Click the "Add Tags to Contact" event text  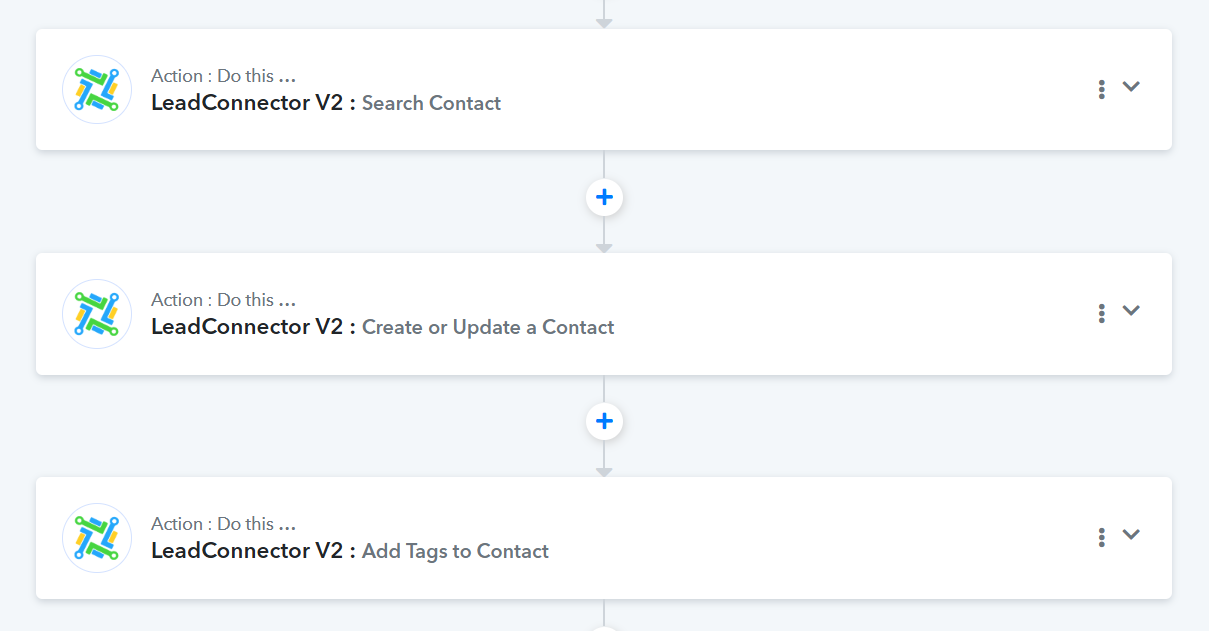(455, 551)
